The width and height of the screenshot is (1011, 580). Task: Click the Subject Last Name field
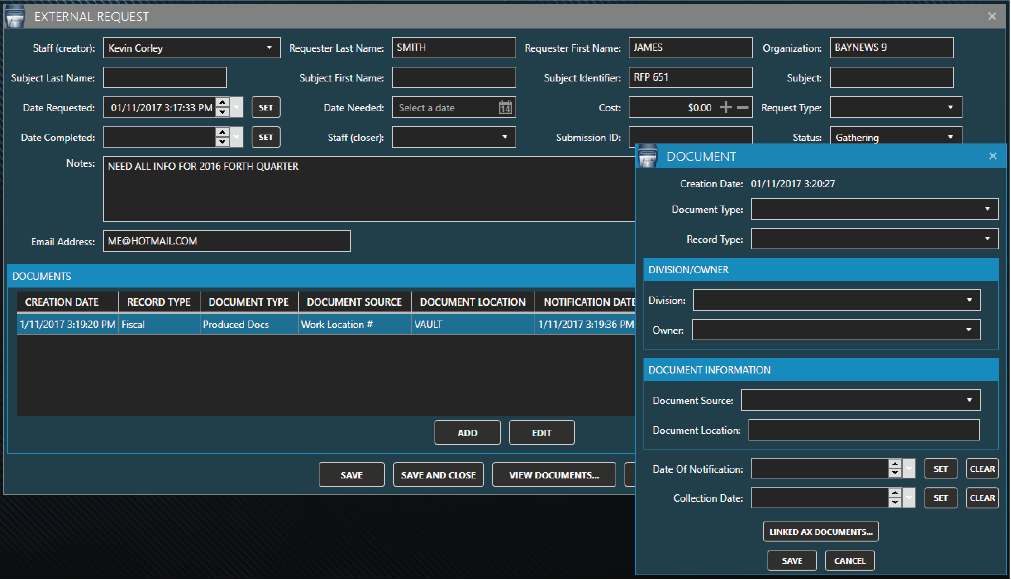pos(165,77)
